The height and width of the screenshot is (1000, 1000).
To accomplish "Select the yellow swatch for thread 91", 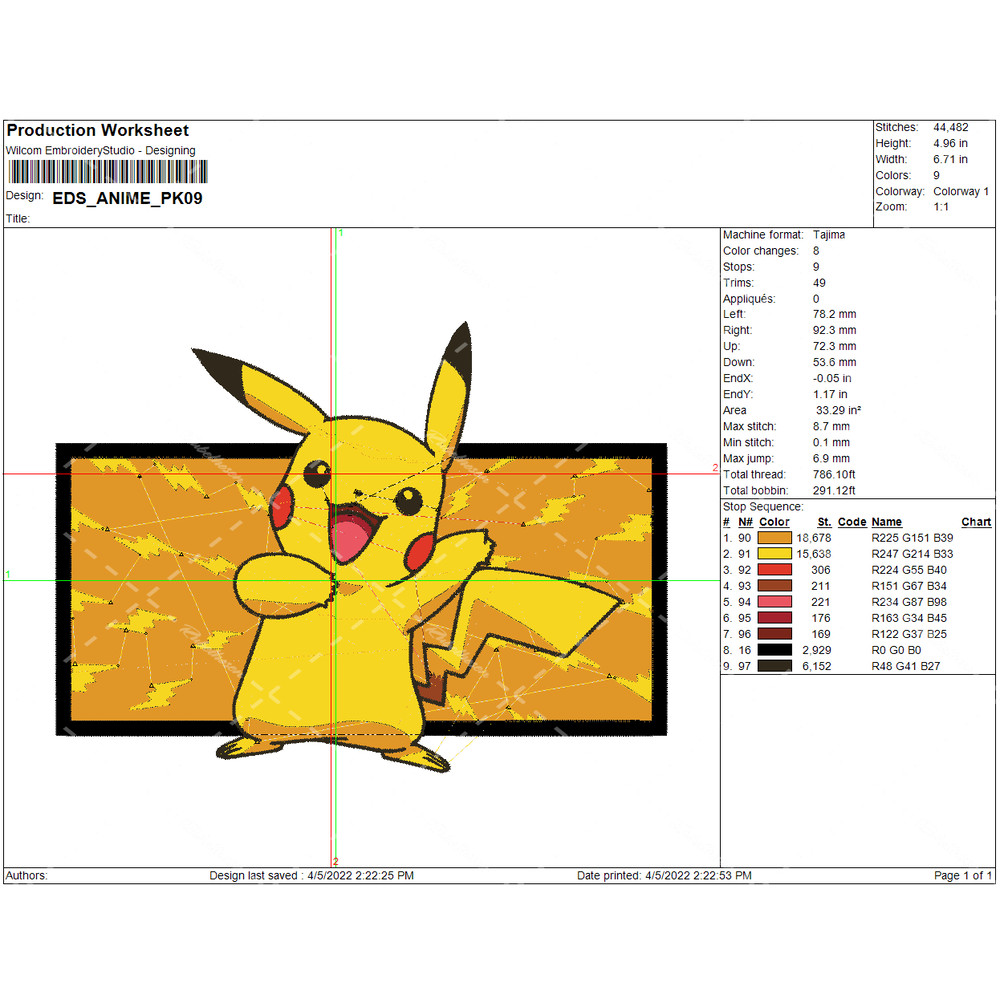I will click(775, 554).
